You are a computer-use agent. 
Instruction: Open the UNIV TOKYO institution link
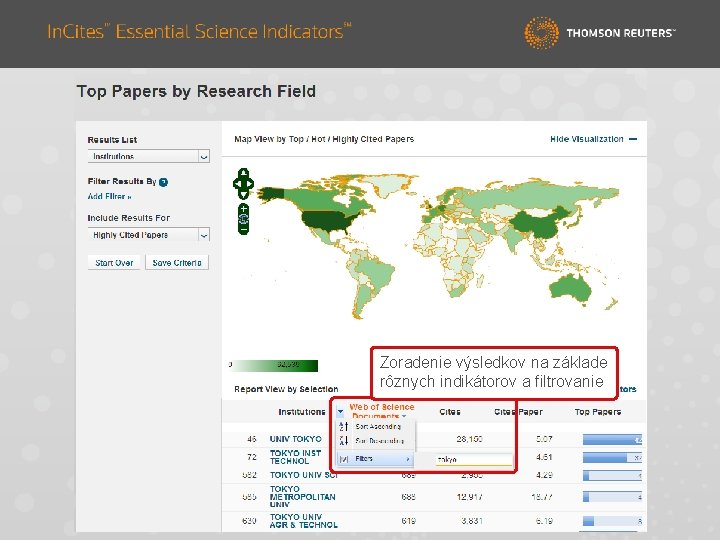click(295, 439)
